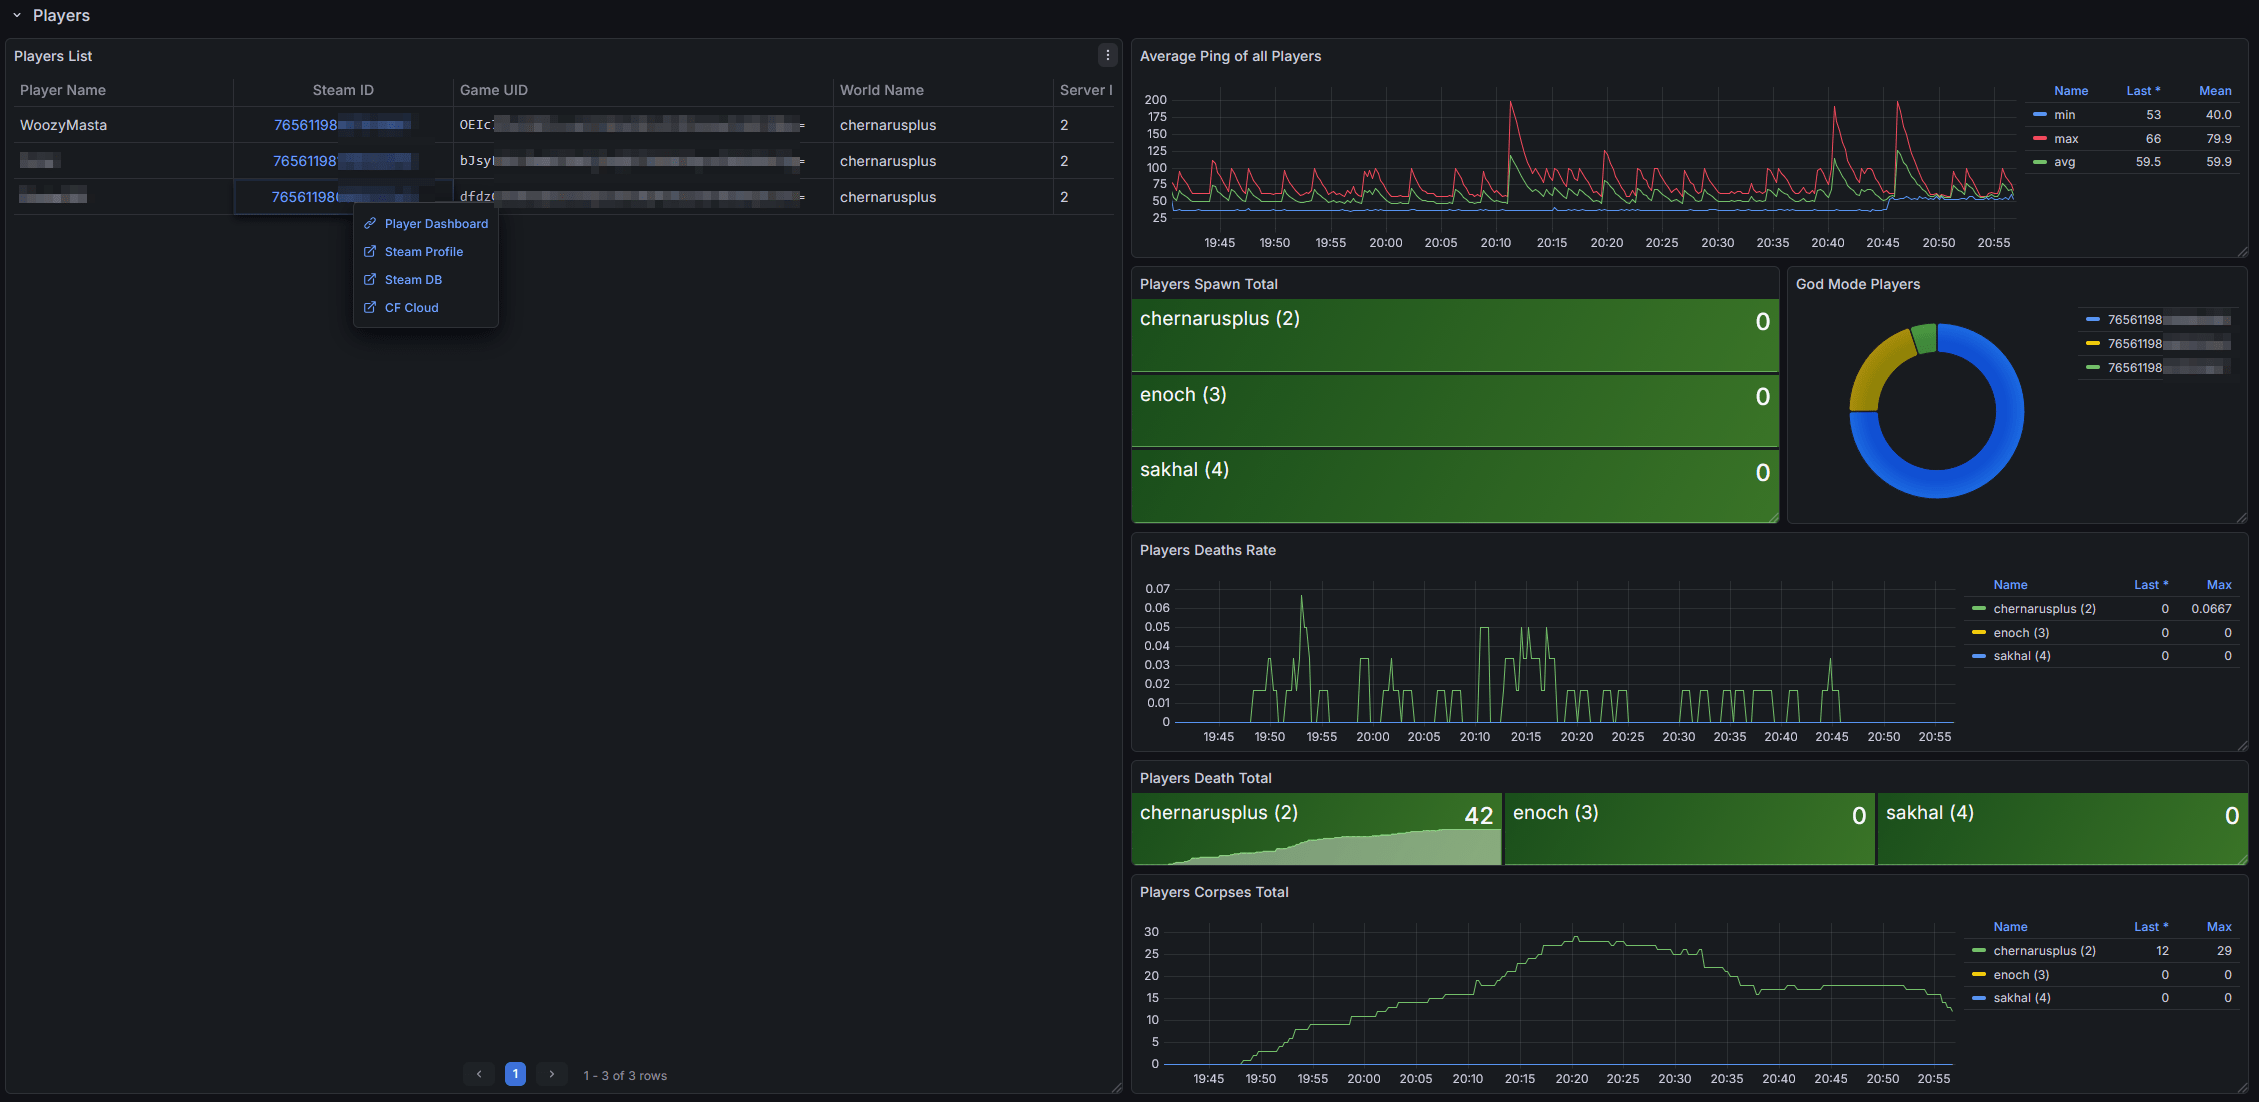
Task: Toggle the max series in ping legend
Action: pos(2066,139)
